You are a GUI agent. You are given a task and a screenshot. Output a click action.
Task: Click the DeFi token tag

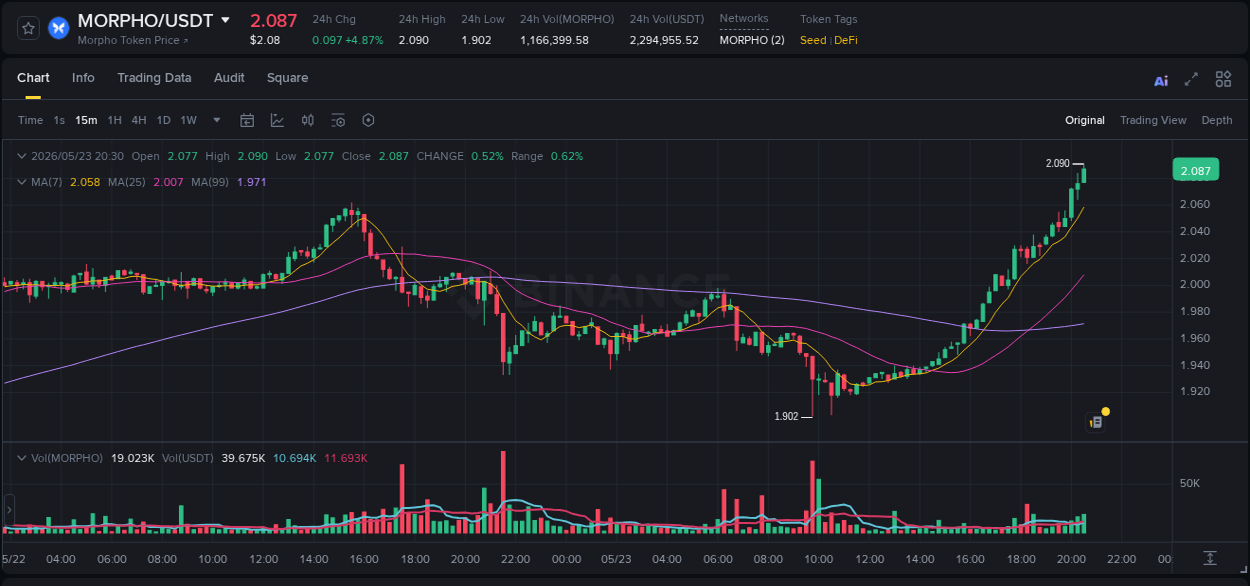pos(846,40)
